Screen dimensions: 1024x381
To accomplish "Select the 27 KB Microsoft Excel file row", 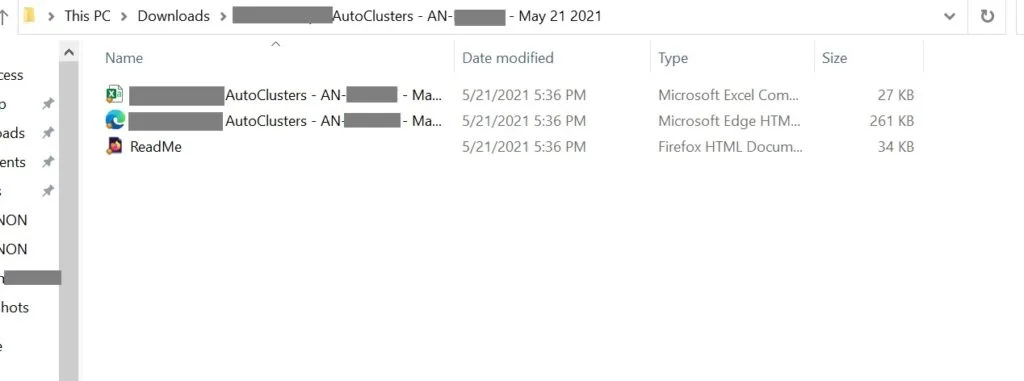I will pos(509,95).
